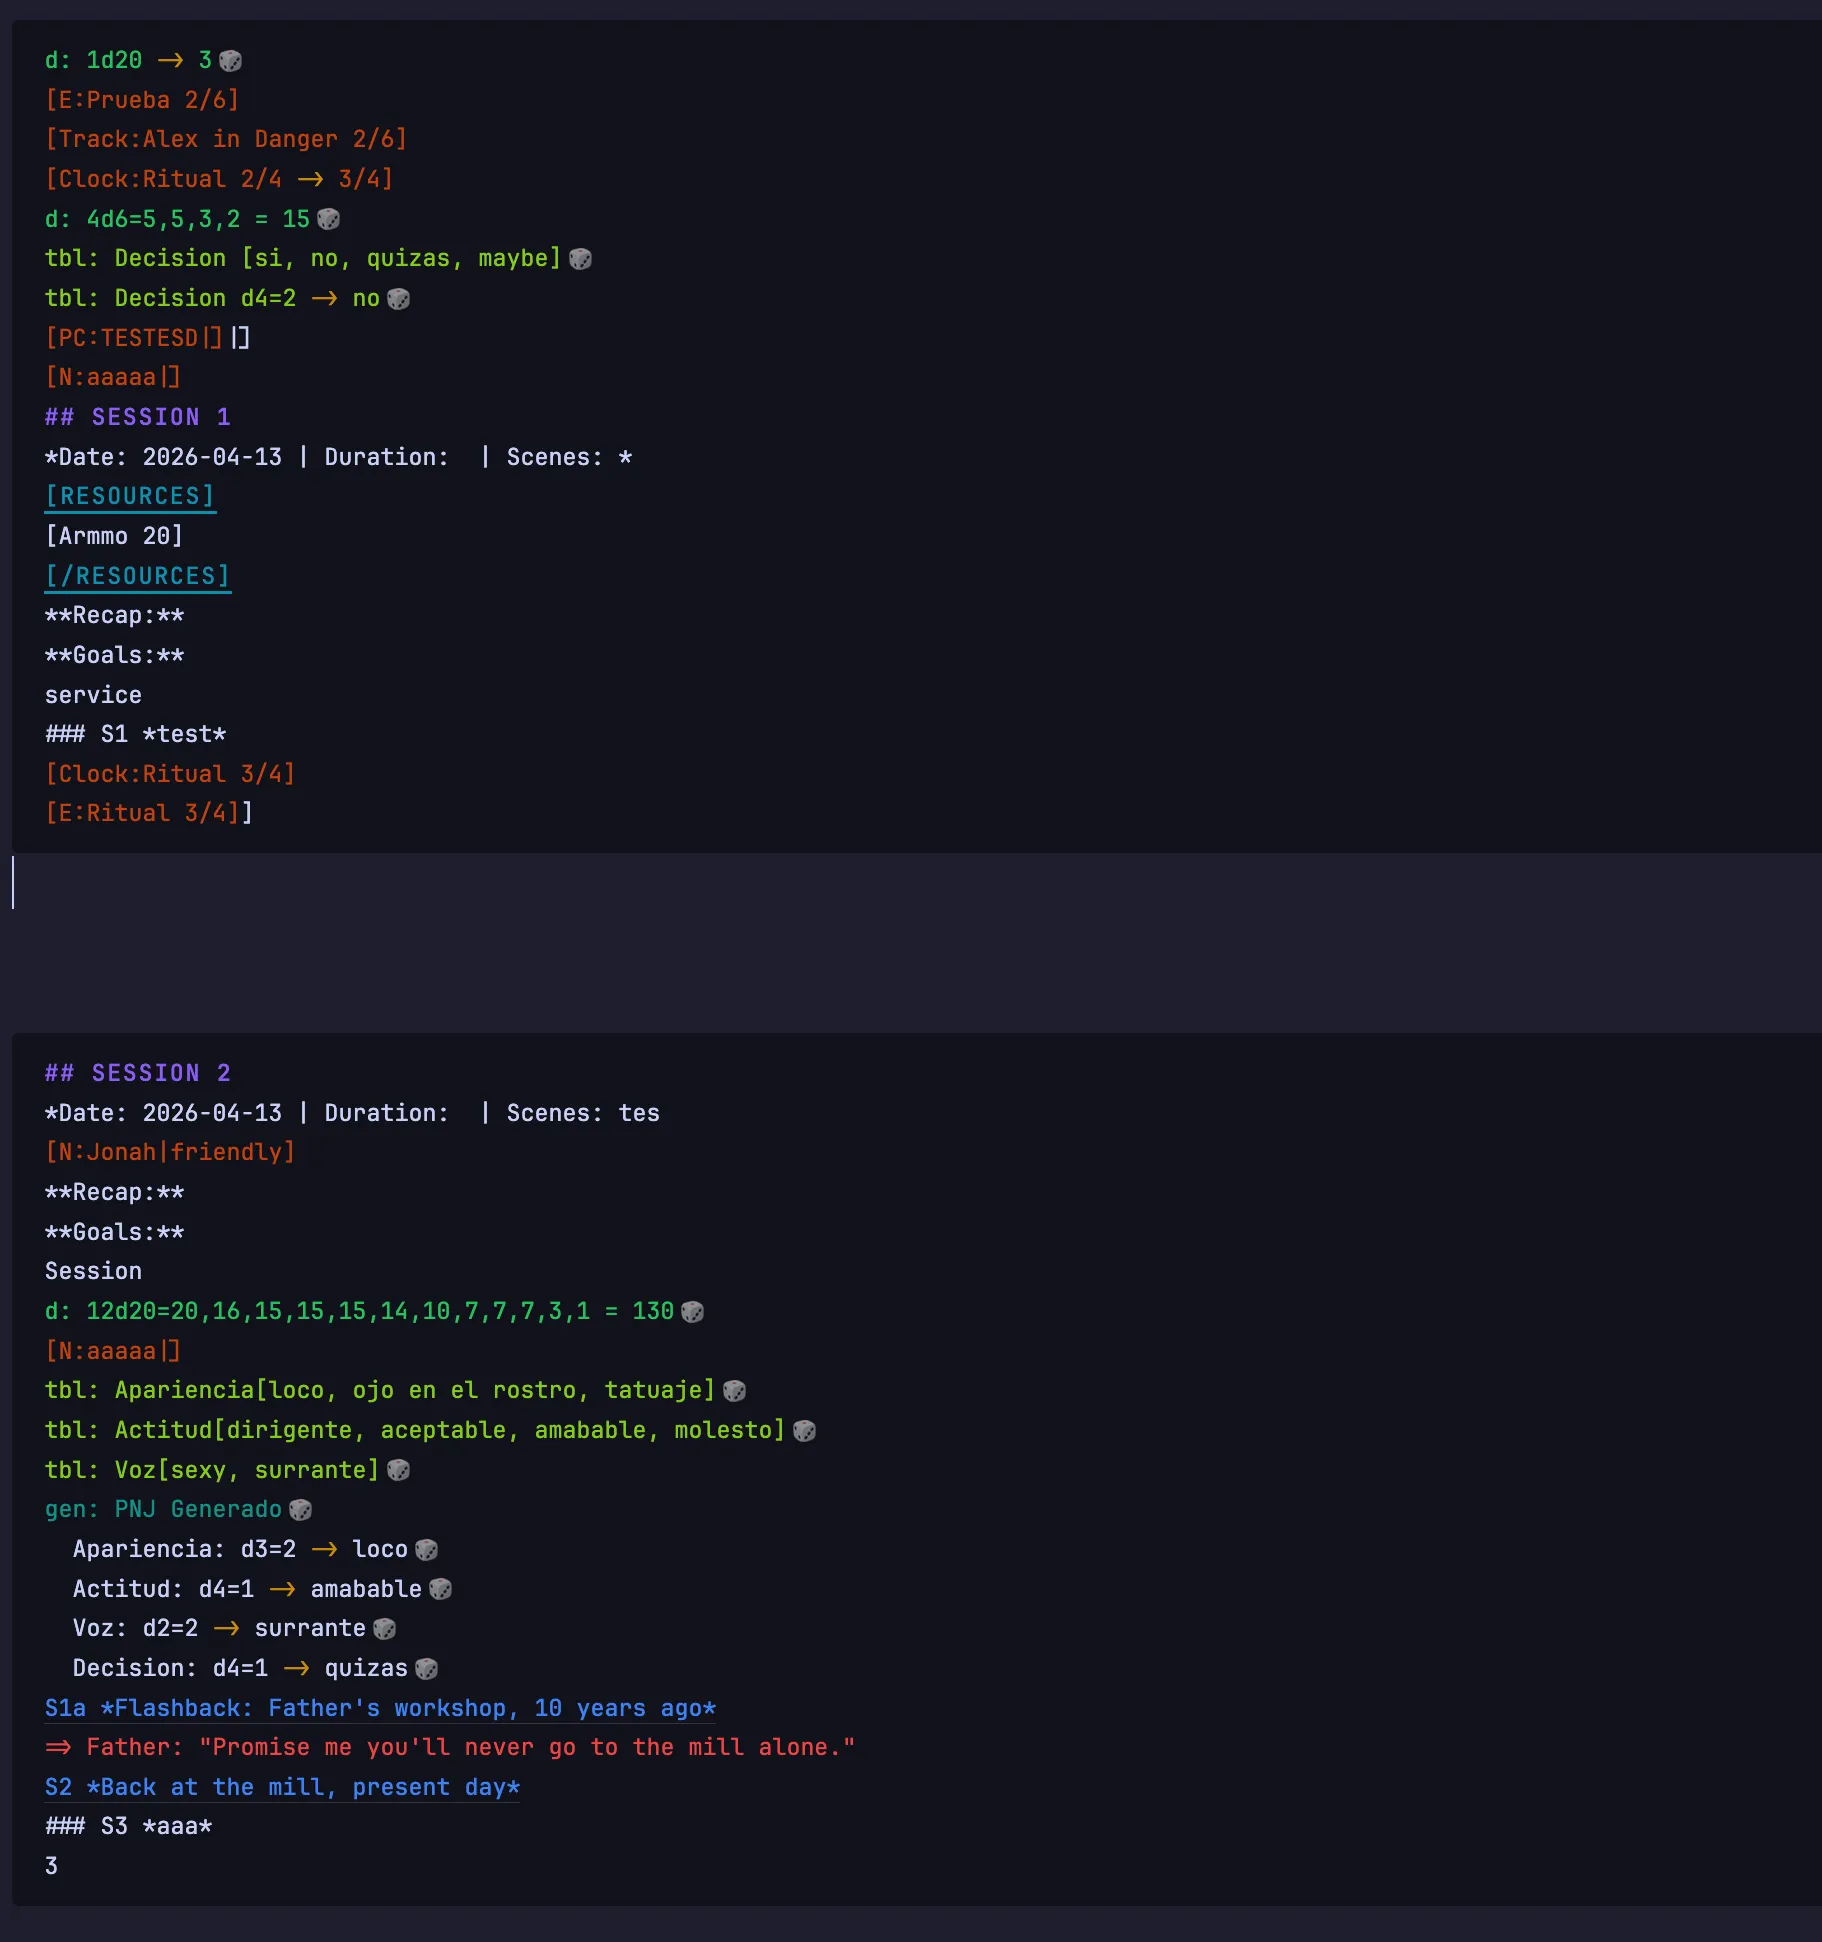Click the dice icon after '1d20 → 3'
The height and width of the screenshot is (1942, 1822).
pyautogui.click(x=230, y=61)
